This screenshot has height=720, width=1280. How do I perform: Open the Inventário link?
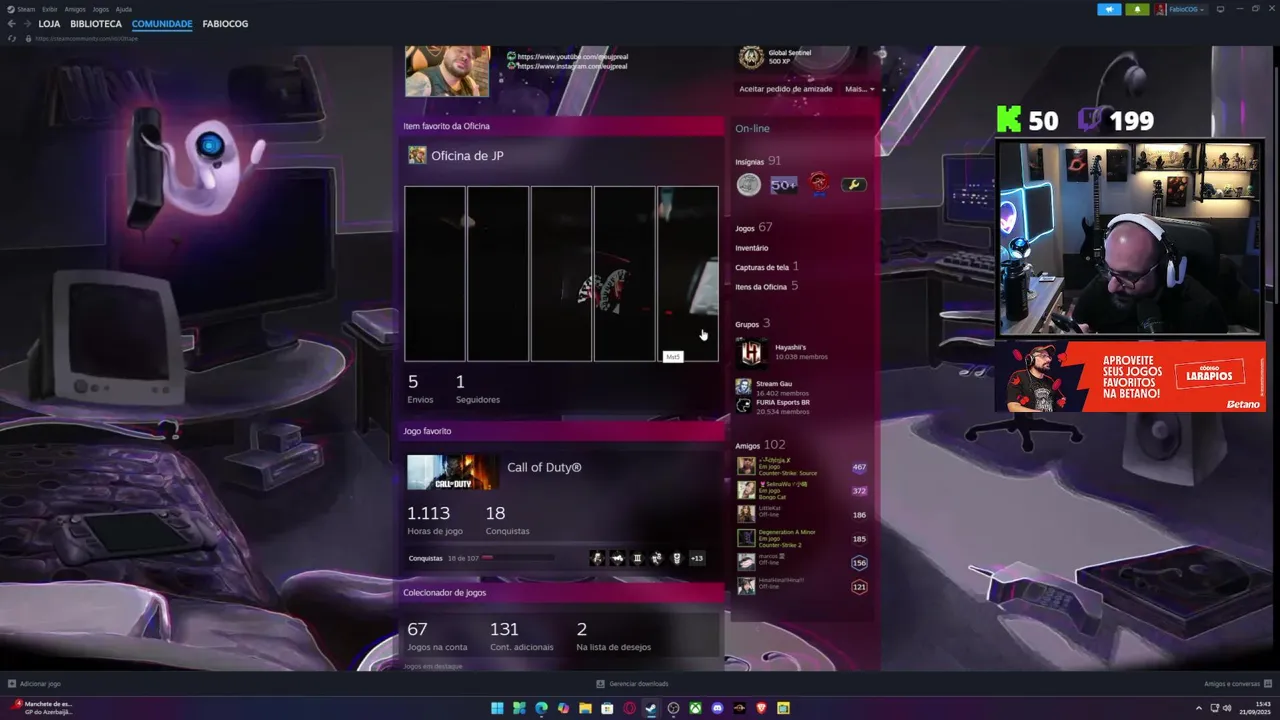coord(752,248)
